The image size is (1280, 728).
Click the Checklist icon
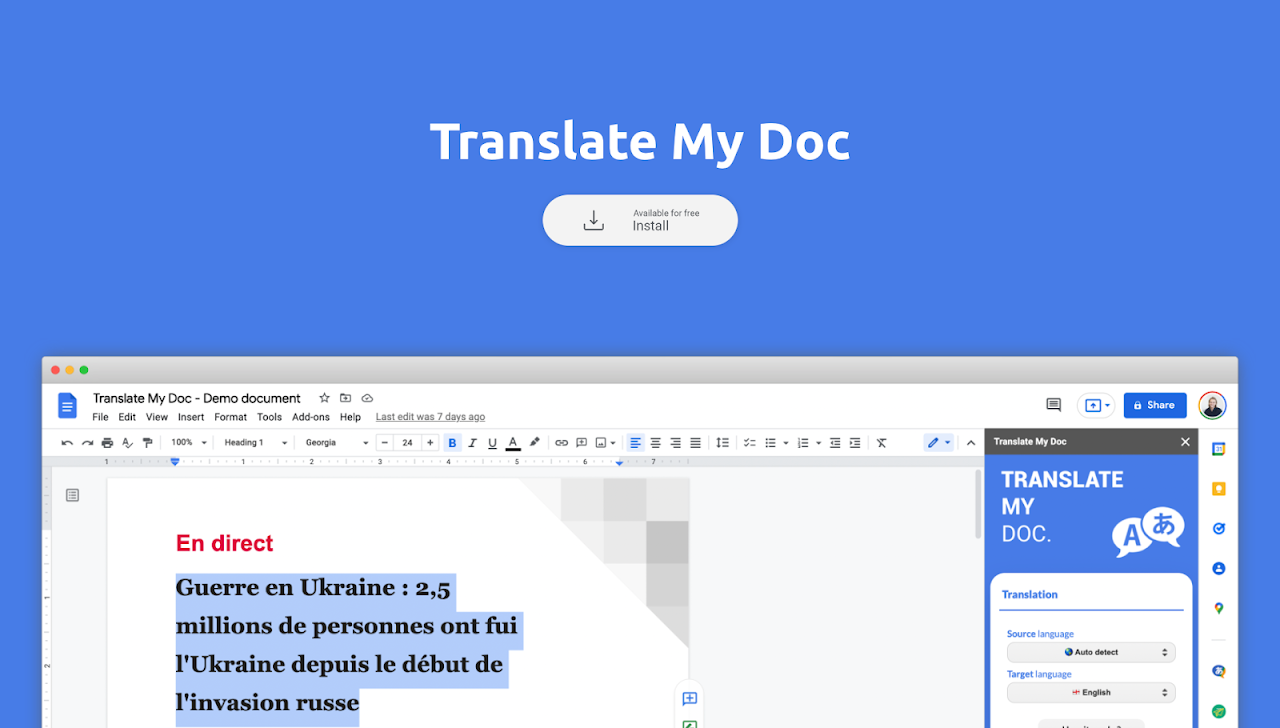click(749, 443)
